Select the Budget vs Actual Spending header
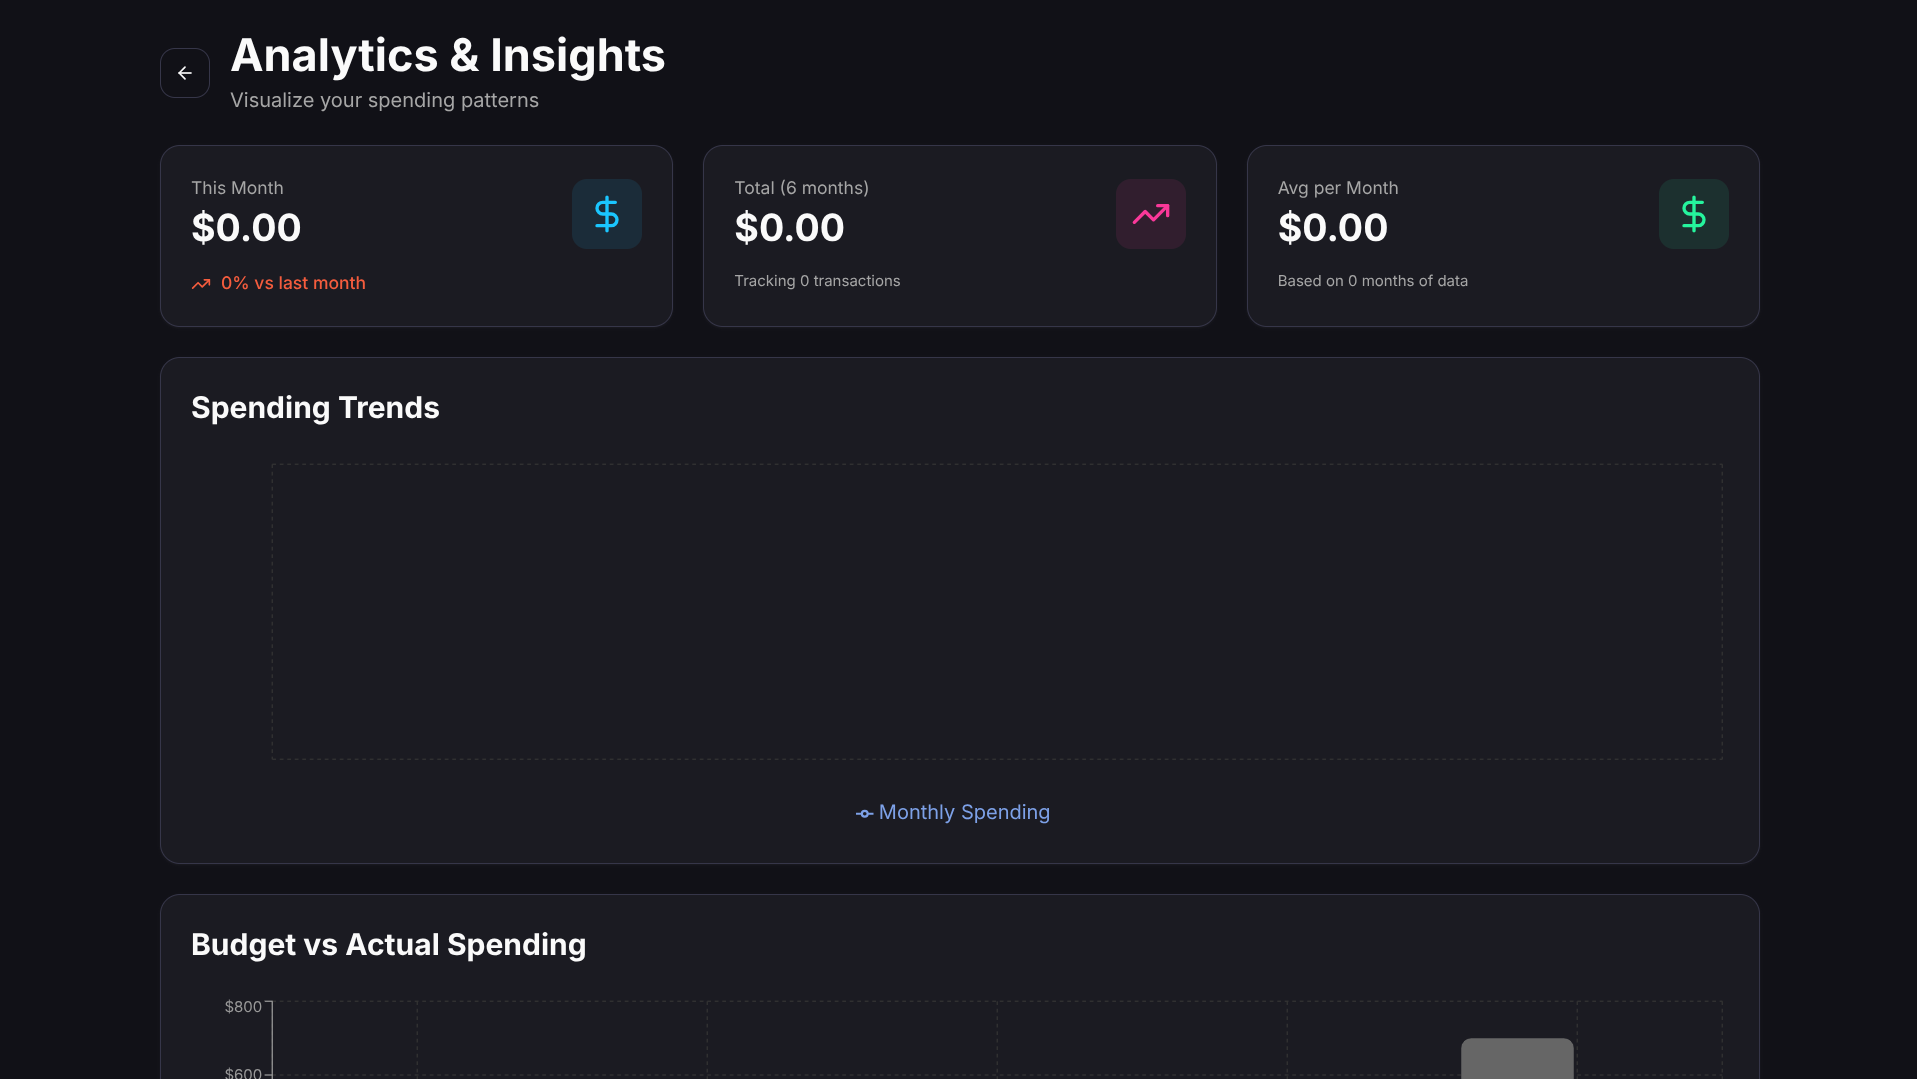The width and height of the screenshot is (1917, 1079). point(389,944)
